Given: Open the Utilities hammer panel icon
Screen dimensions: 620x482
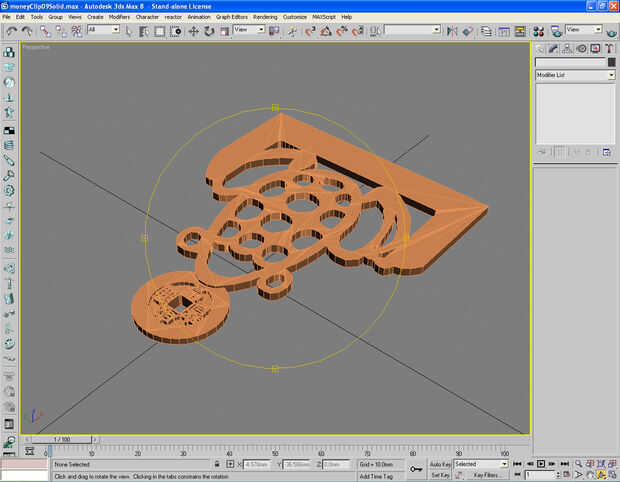Looking at the screenshot, I should 609,48.
